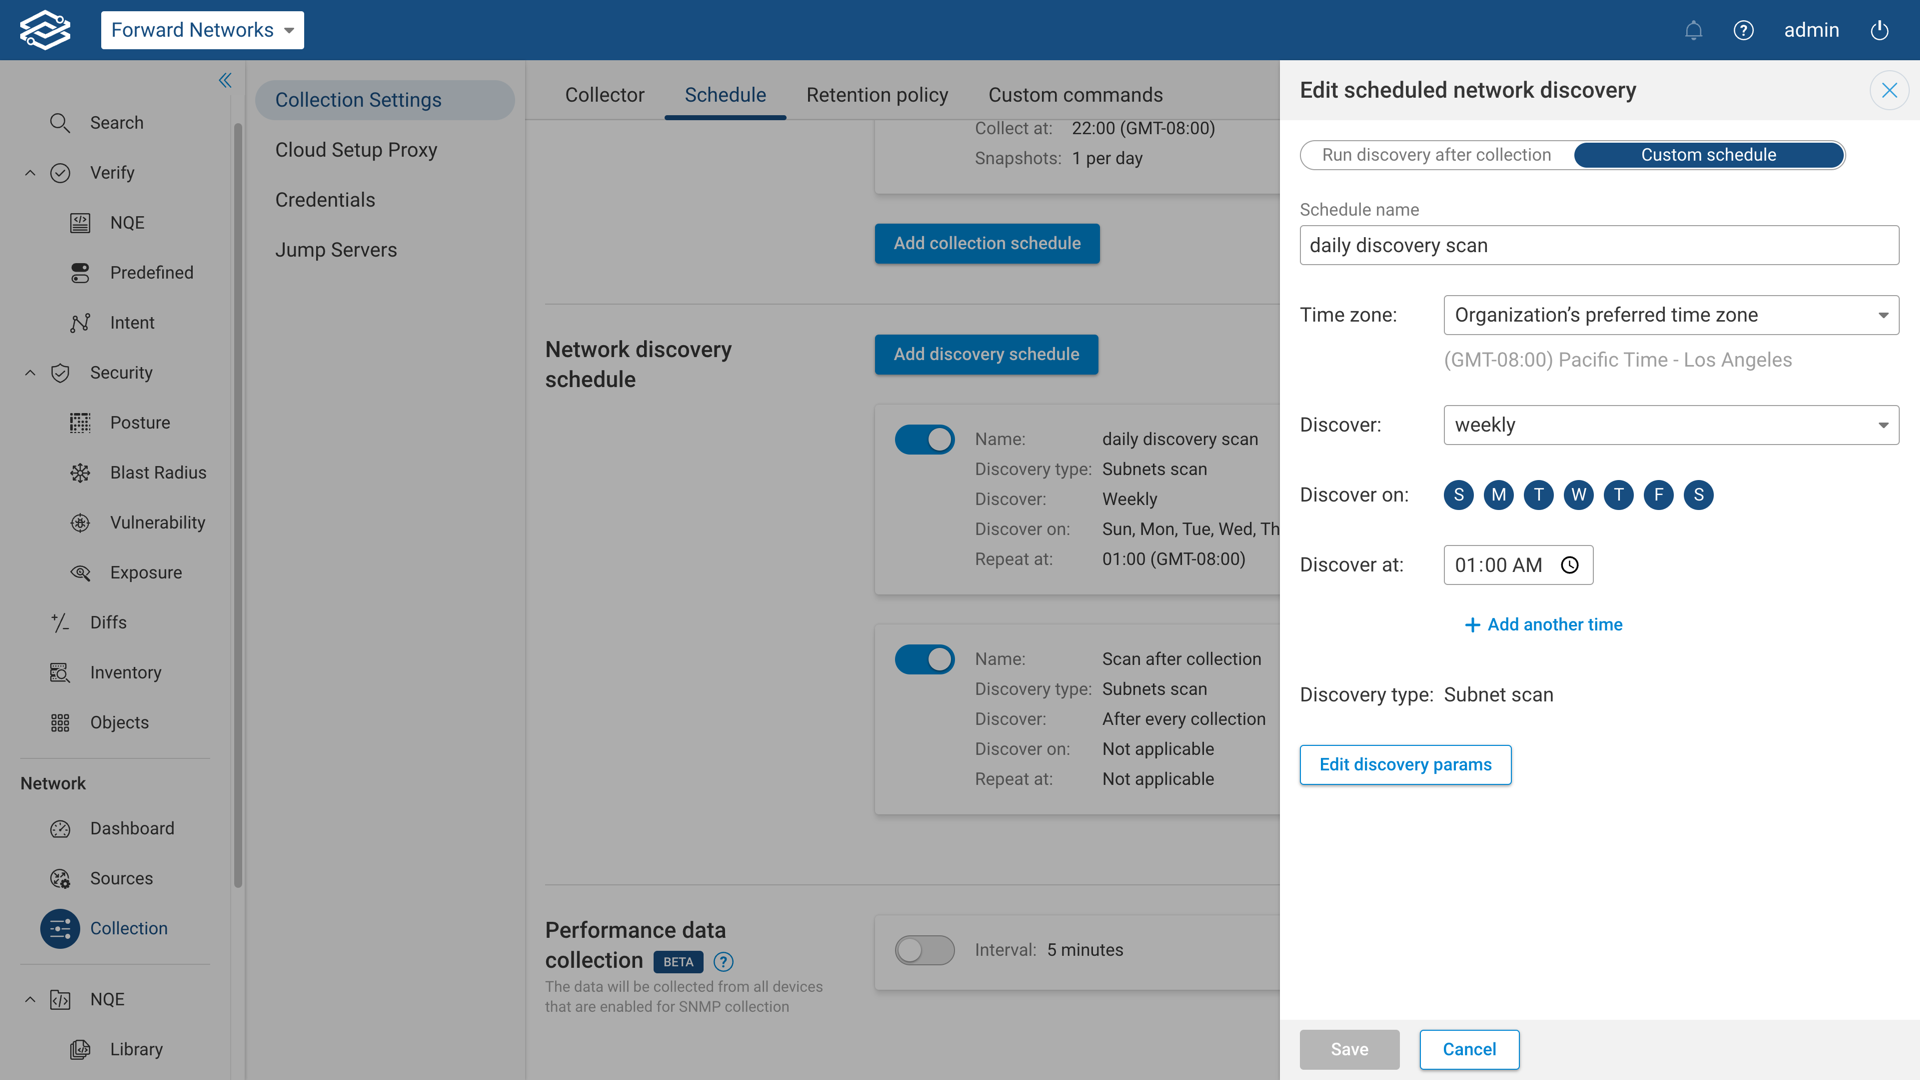Click the power logout icon

tap(1879, 30)
